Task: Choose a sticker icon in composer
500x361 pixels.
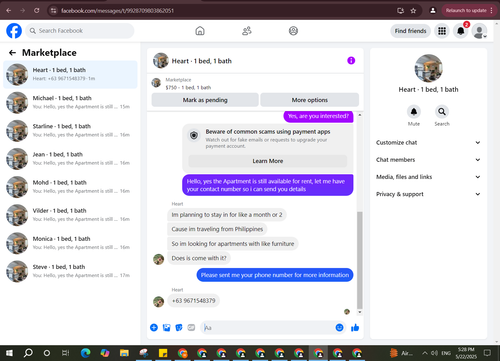Action: [x=179, y=328]
